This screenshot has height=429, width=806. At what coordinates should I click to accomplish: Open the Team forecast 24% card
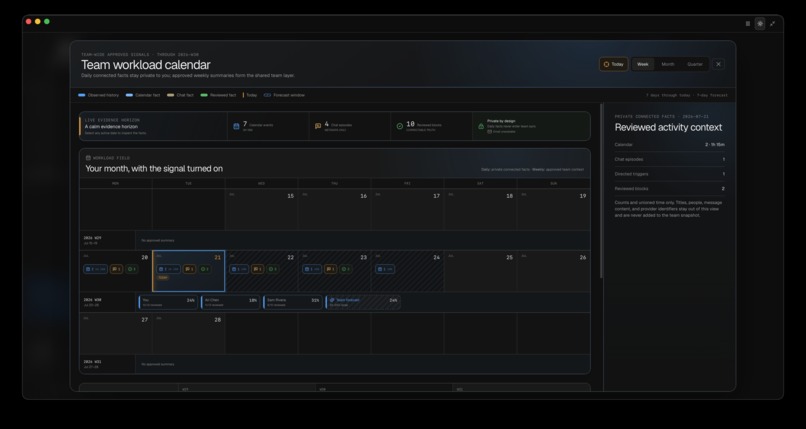(x=363, y=302)
